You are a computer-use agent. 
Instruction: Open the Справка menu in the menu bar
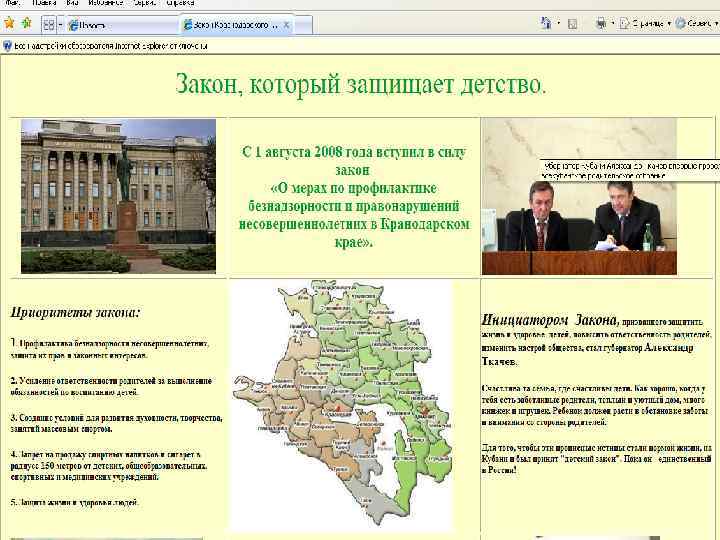(180, 3)
